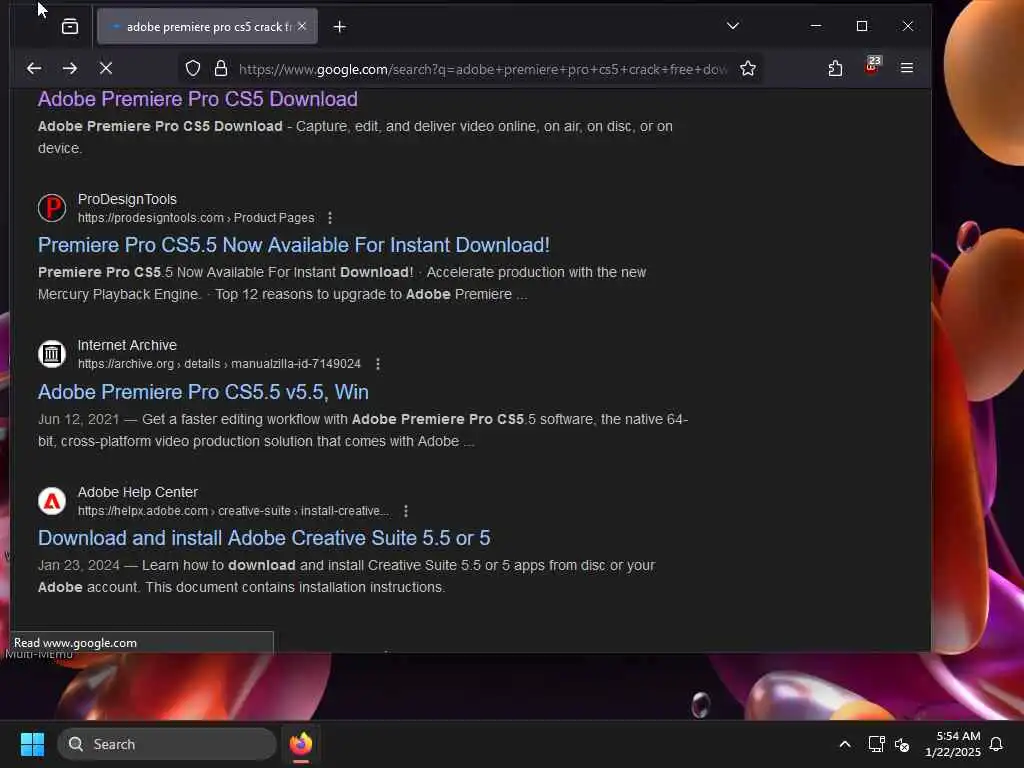The height and width of the screenshot is (768, 1024).
Task: Click Adobe Help Center site name
Action: click(138, 492)
